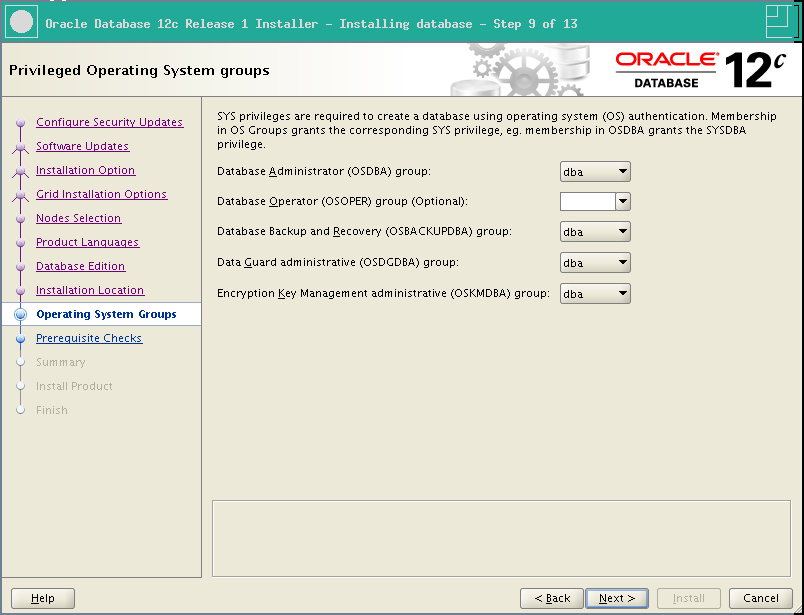Click the circular icon in the title bar
The image size is (804, 615).
point(21,22)
